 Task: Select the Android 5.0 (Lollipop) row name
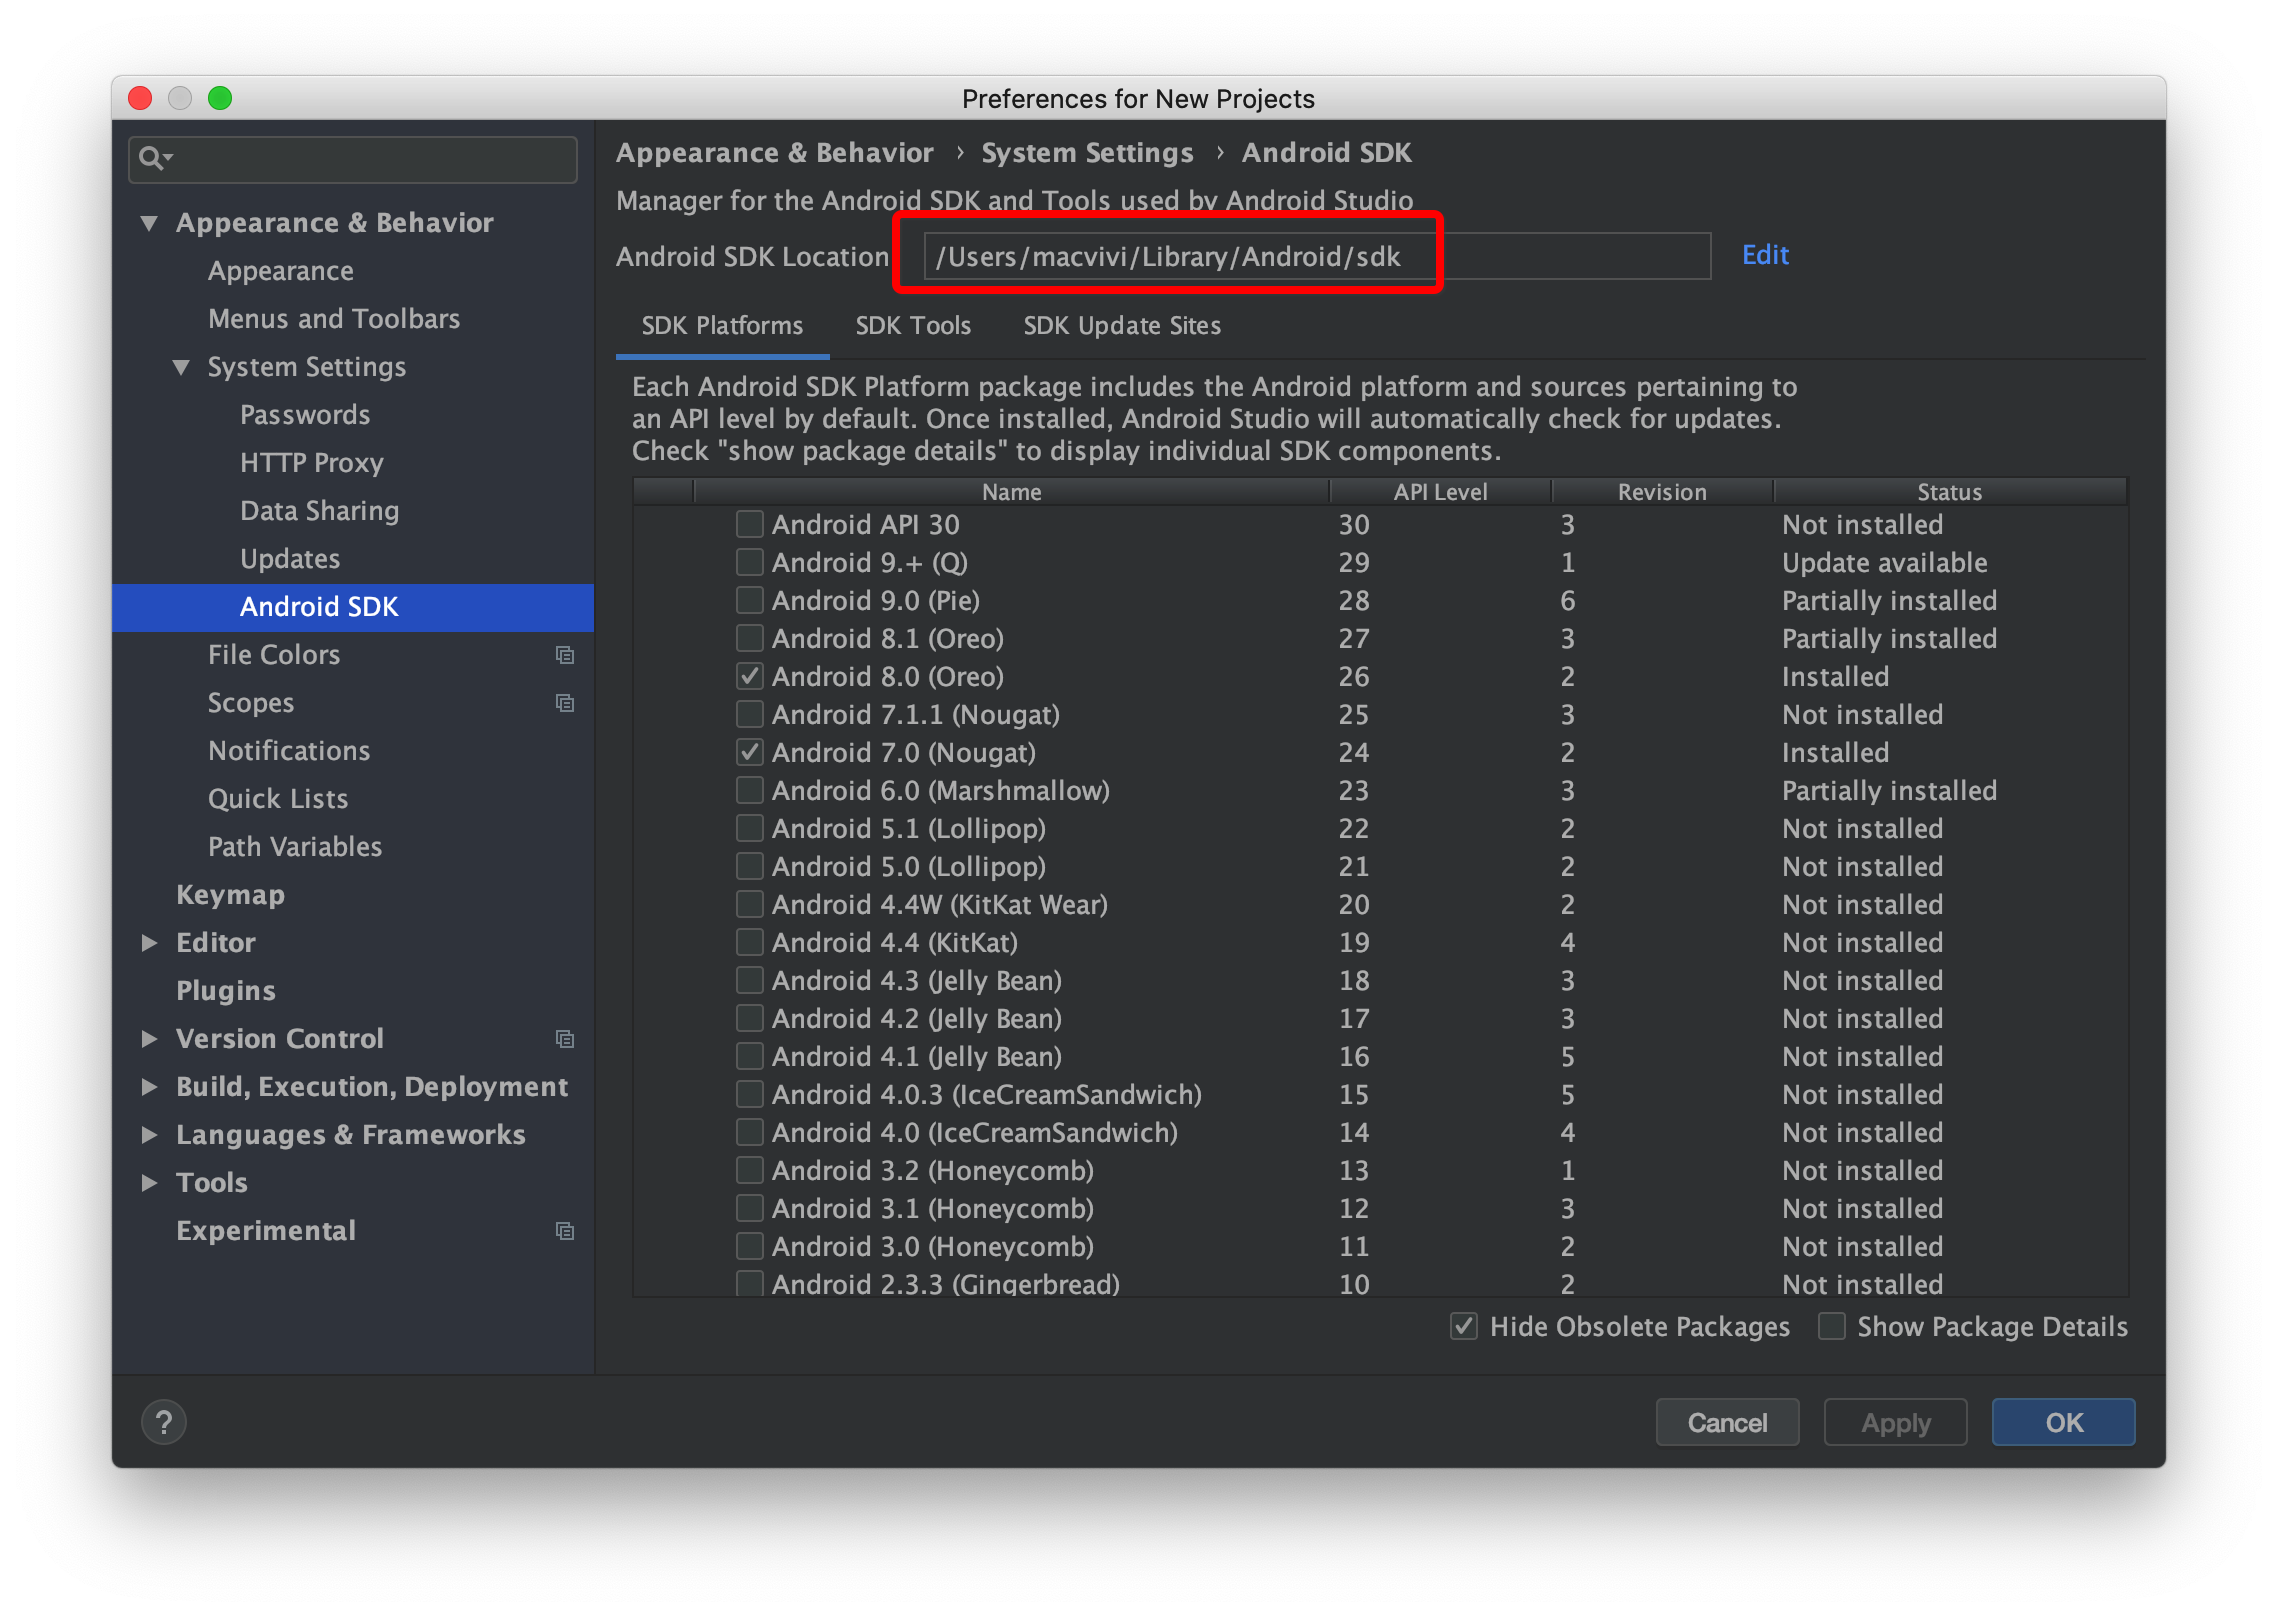tap(909, 867)
